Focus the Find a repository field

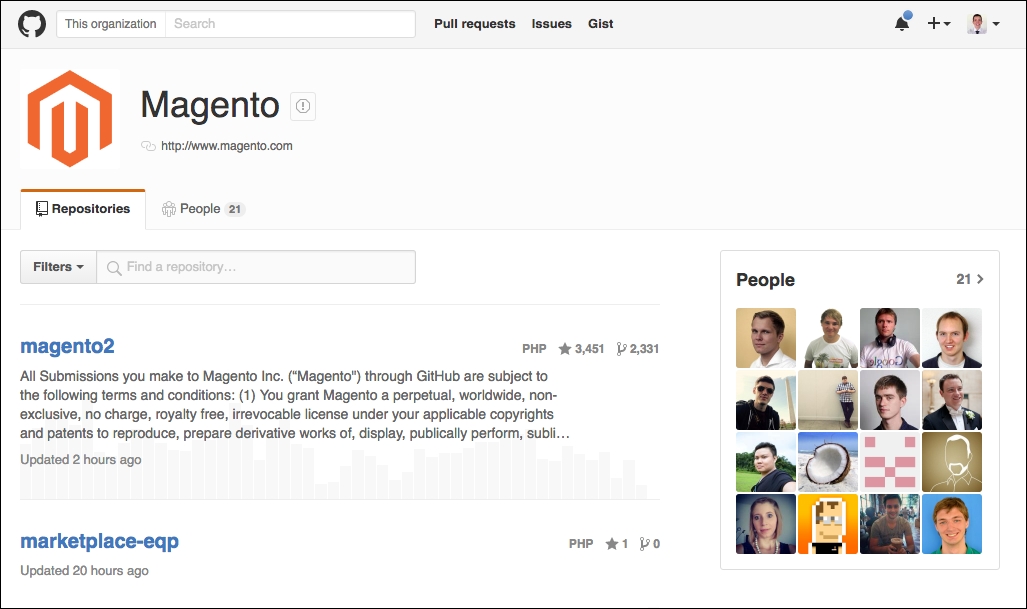[x=256, y=267]
